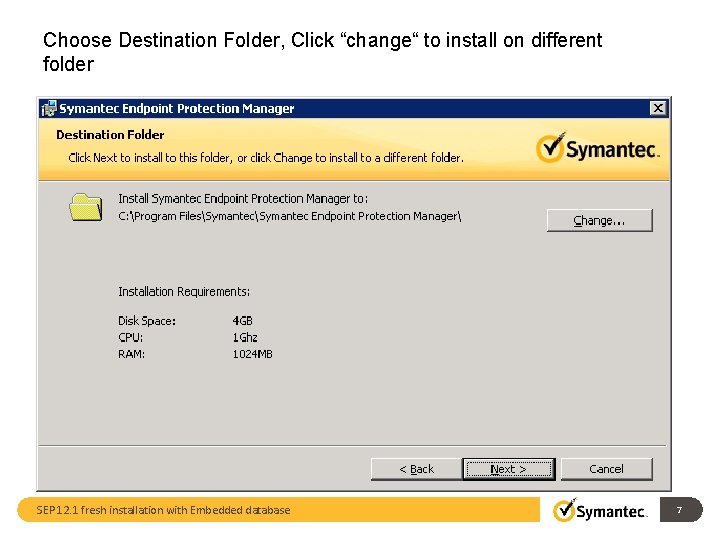Click the dialog title bar text

click(177, 108)
